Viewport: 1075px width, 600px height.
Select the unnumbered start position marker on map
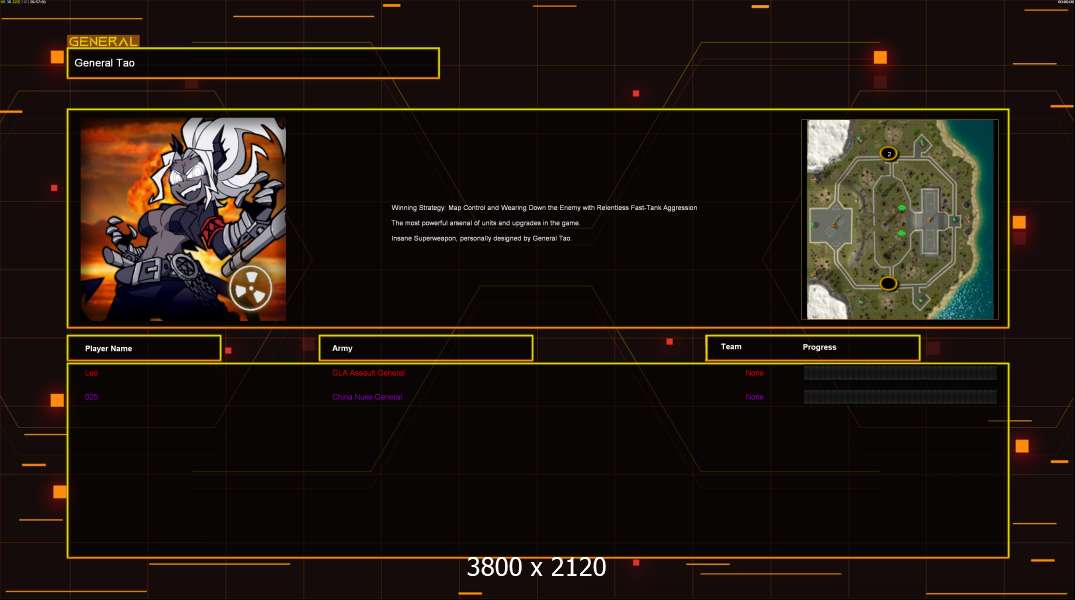889,283
